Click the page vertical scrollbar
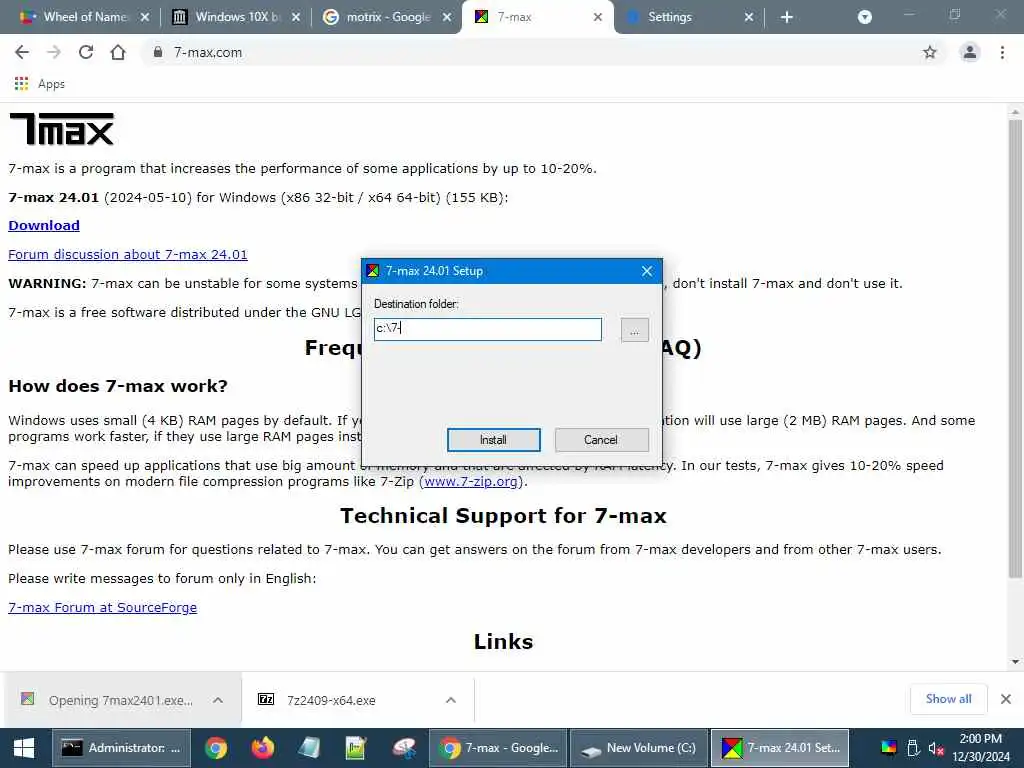This screenshot has height=768, width=1024. point(1015,349)
